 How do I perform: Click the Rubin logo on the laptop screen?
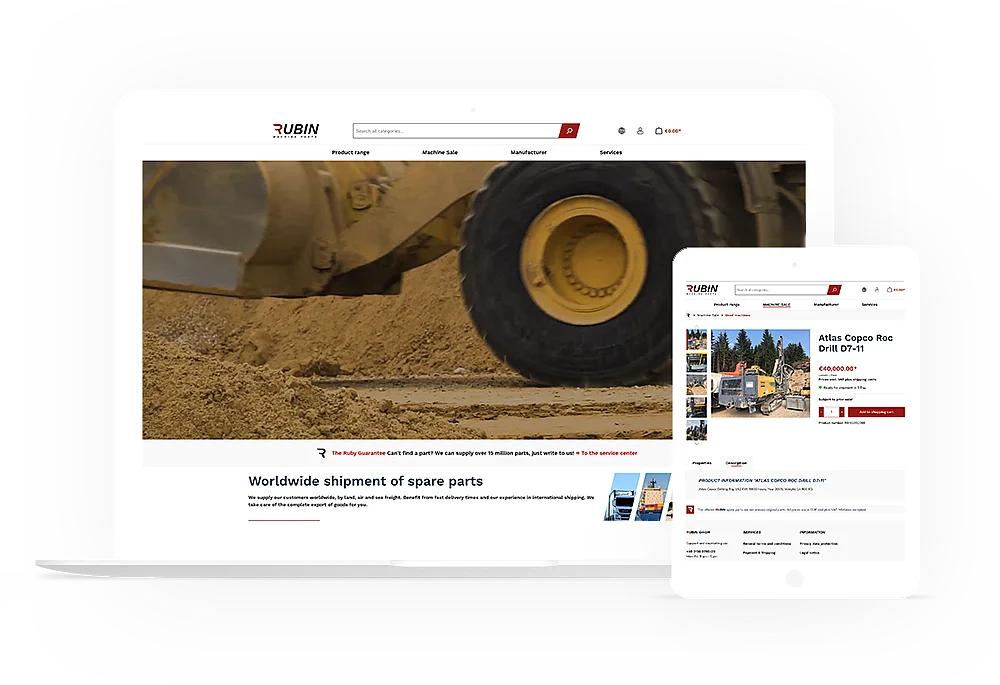(x=296, y=131)
